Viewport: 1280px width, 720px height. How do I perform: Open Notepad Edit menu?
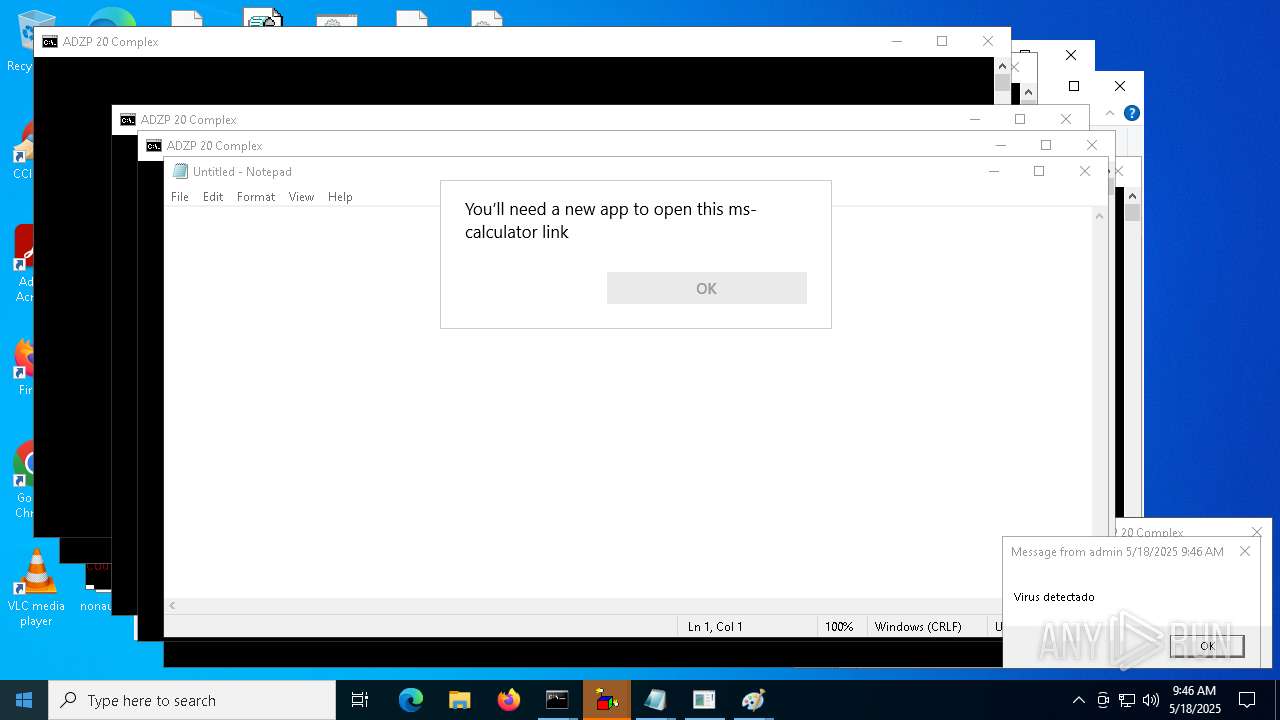click(213, 197)
